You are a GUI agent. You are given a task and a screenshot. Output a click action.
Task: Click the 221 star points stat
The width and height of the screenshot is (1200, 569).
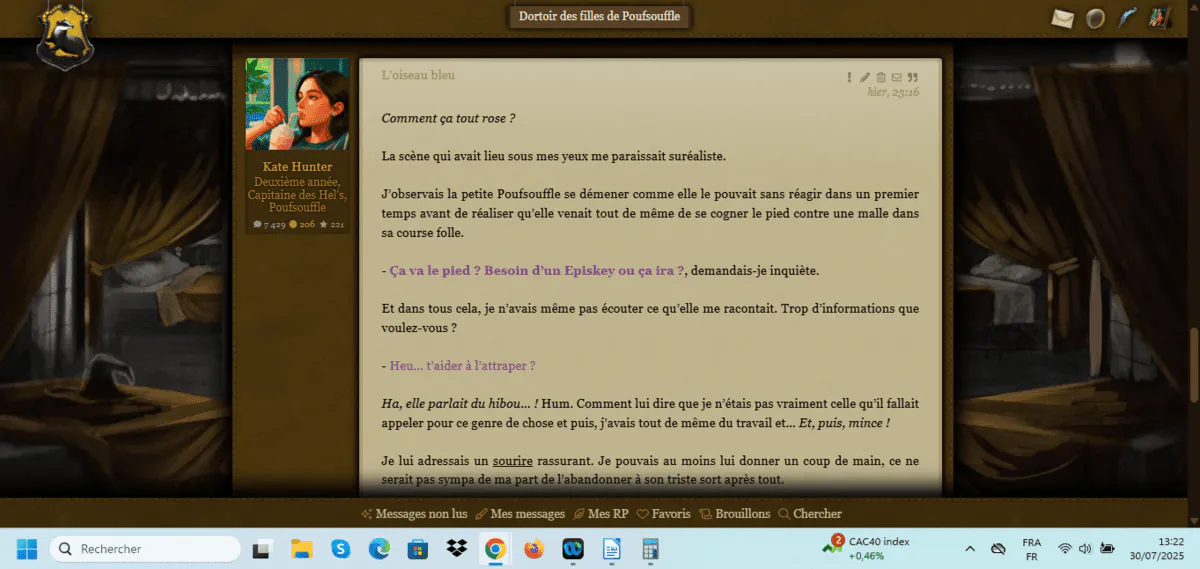(331, 225)
